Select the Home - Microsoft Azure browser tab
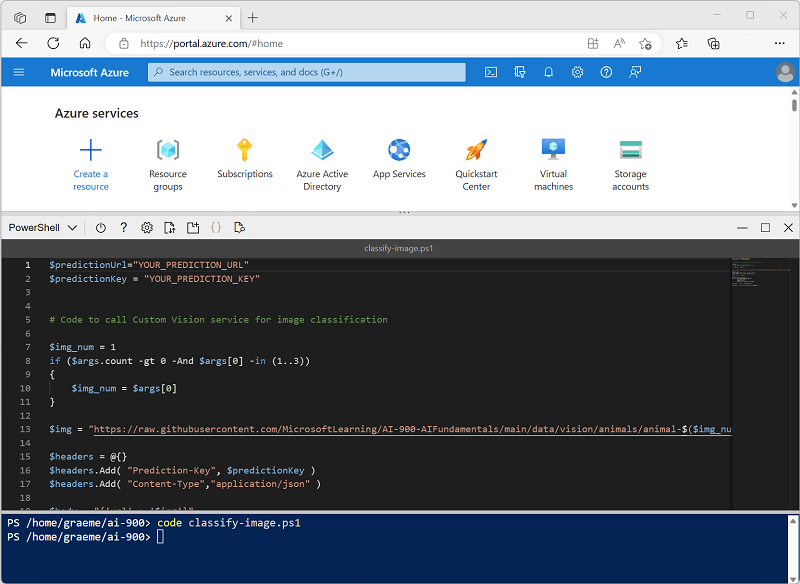This screenshot has width=800, height=584. (x=150, y=18)
